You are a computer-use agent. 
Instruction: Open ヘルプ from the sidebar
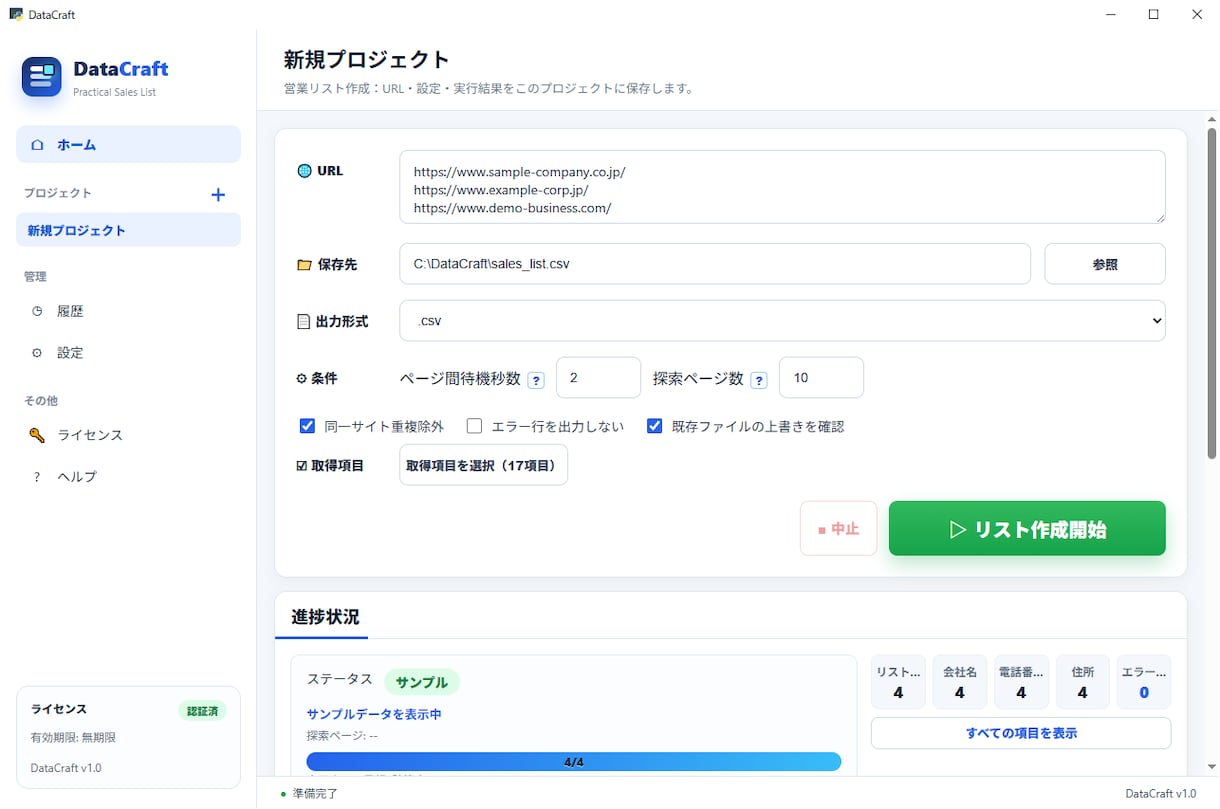point(128,477)
